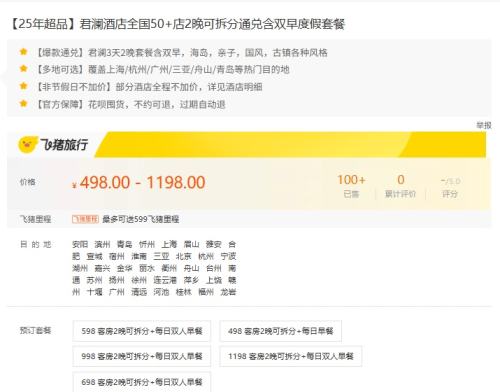The image size is (500, 392).
Task: Click destination 嘉兴
Action: click(102, 268)
